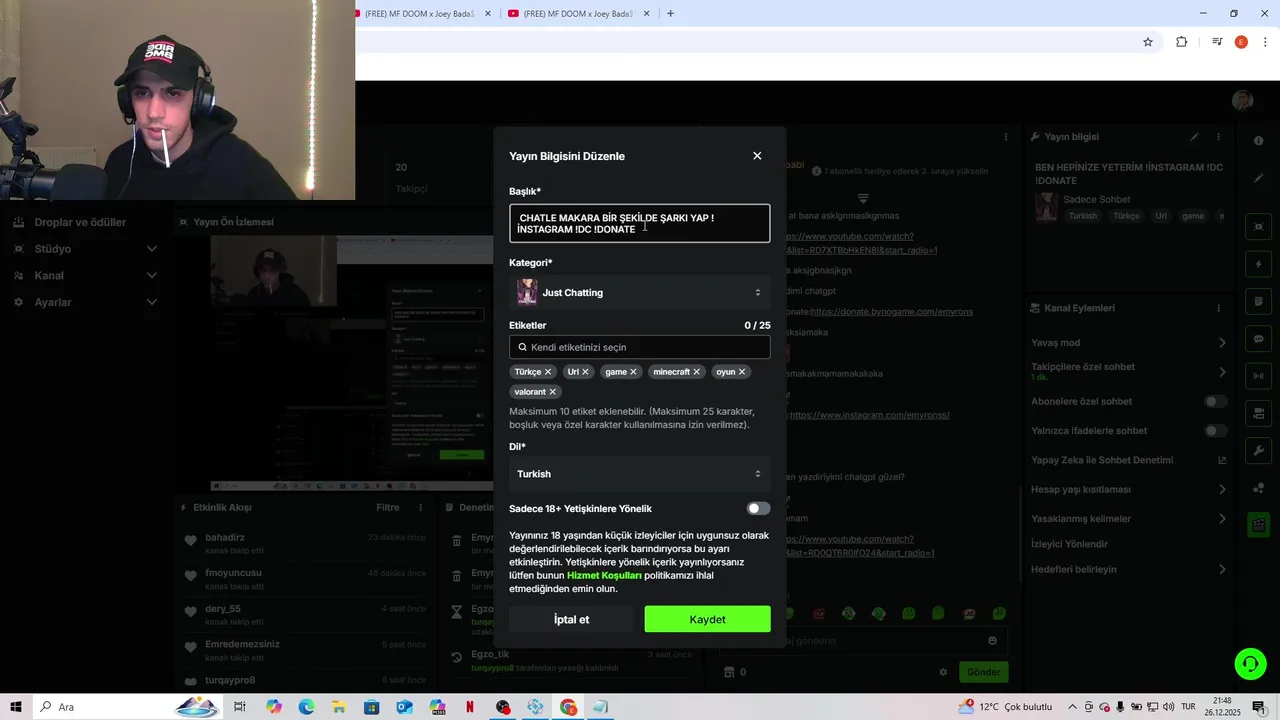
Task: Click into the Başlık title text field
Action: coord(639,223)
